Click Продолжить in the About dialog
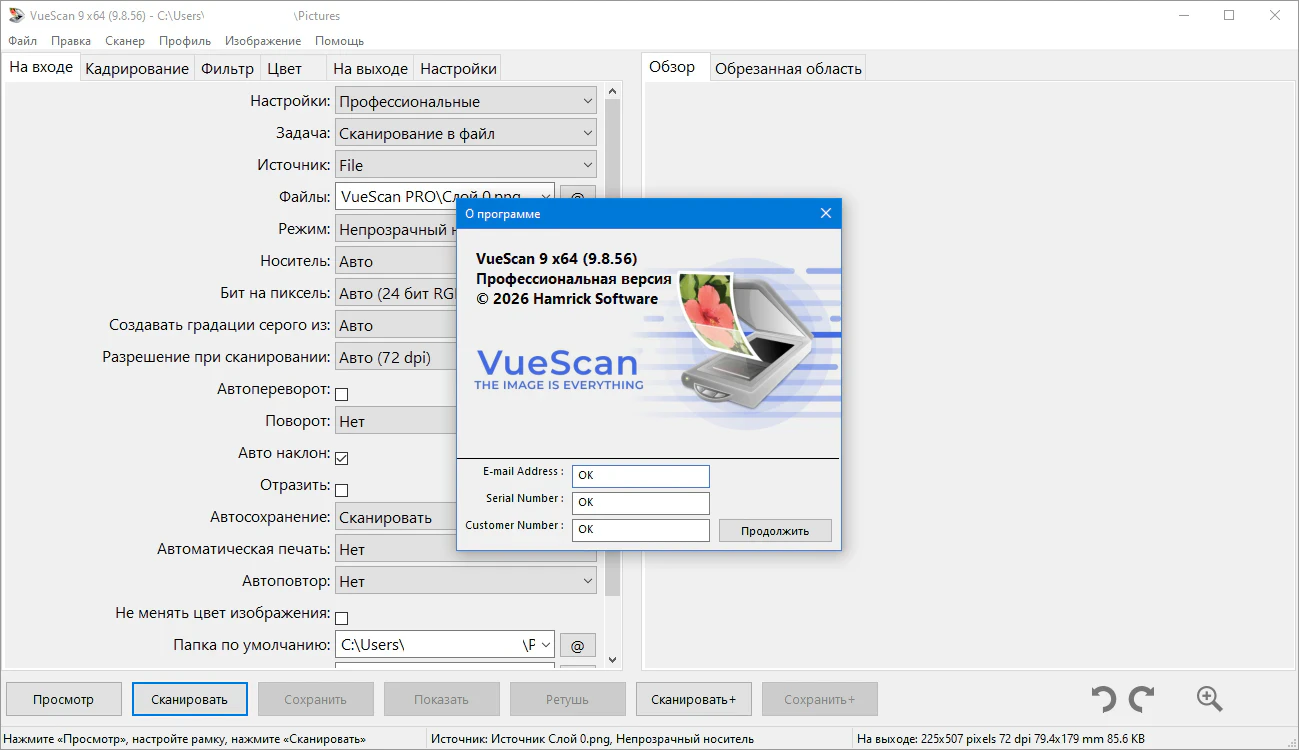 (775, 530)
